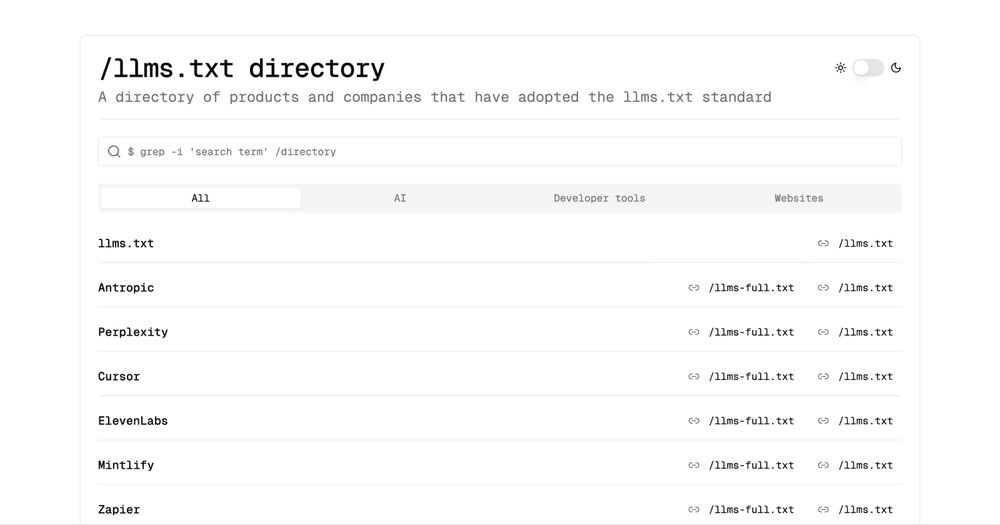Click Cursor llms-full link icon
The image size is (1000, 525).
694,376
